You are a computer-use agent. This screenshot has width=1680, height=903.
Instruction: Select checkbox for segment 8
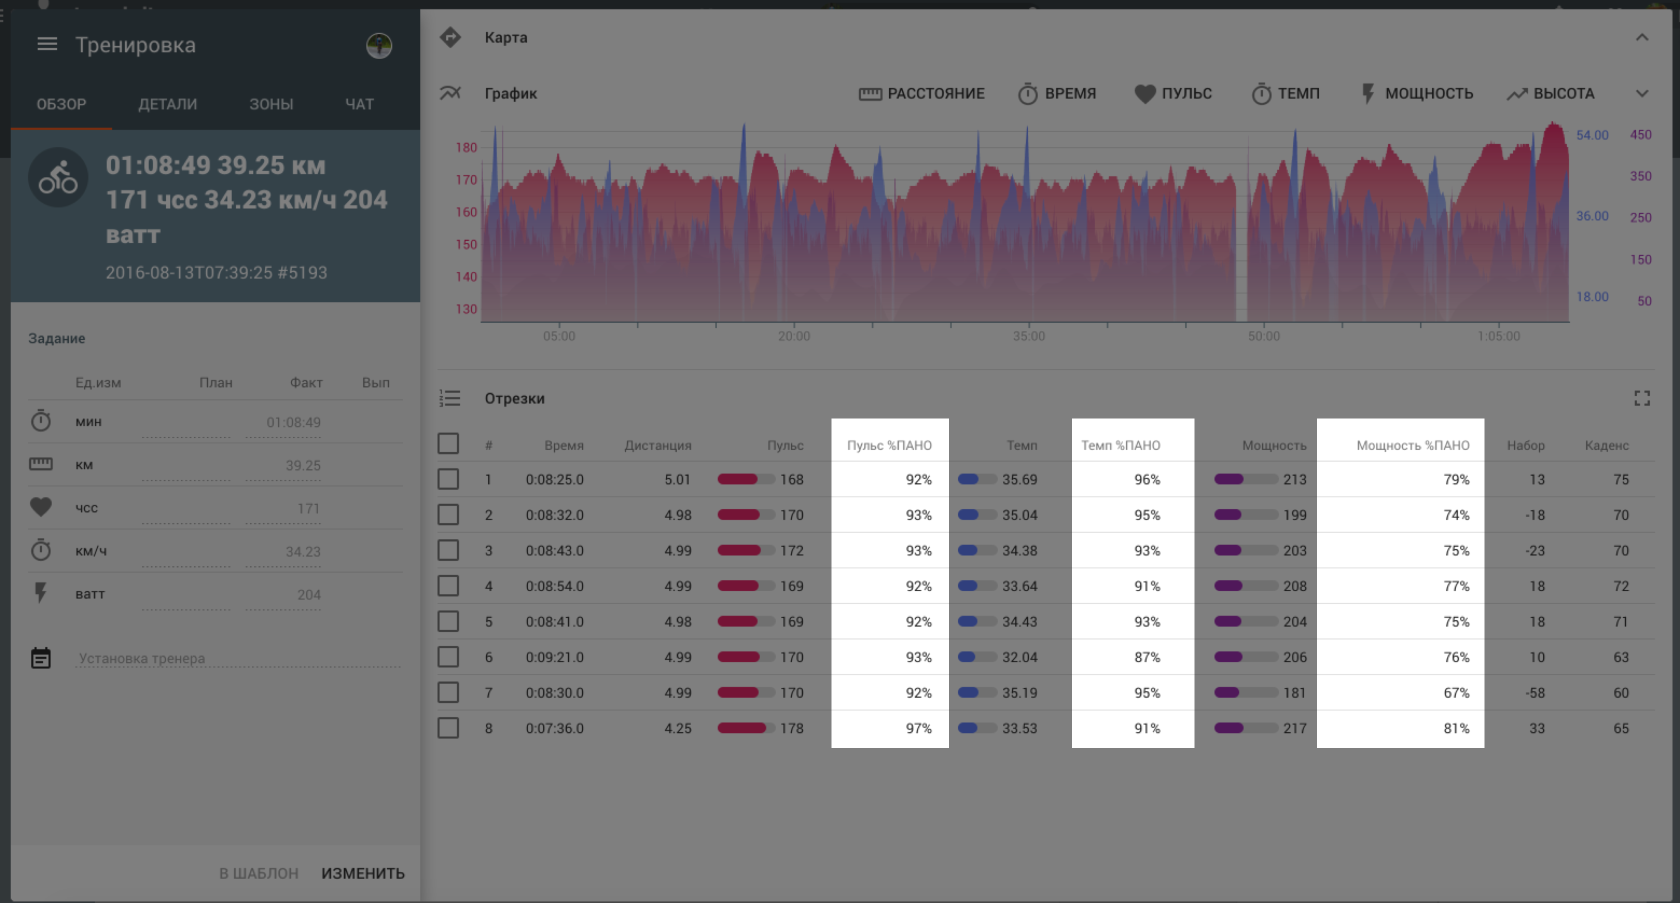pyautogui.click(x=448, y=728)
